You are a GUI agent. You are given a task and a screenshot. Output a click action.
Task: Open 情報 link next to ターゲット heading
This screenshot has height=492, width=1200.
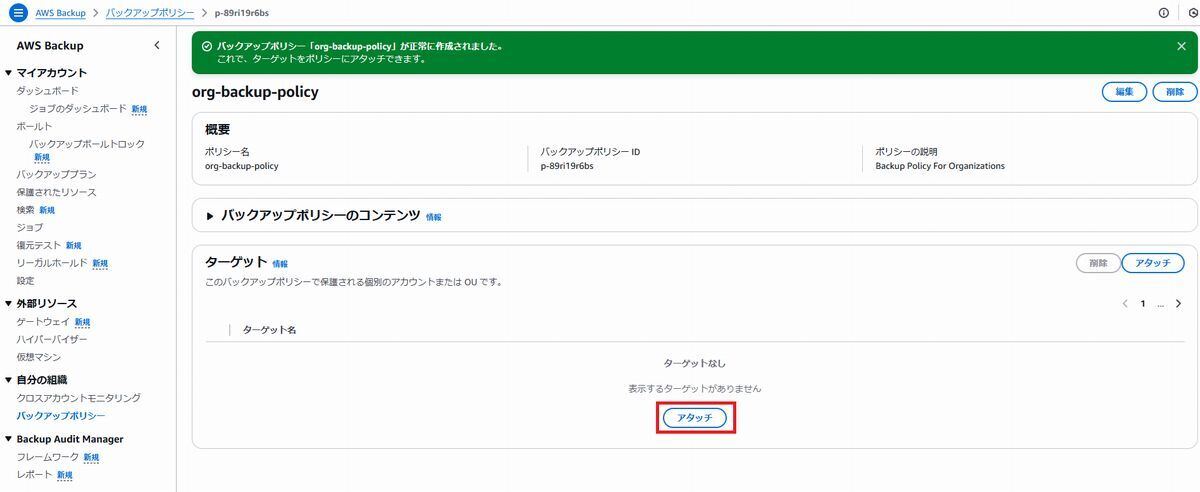tap(280, 264)
